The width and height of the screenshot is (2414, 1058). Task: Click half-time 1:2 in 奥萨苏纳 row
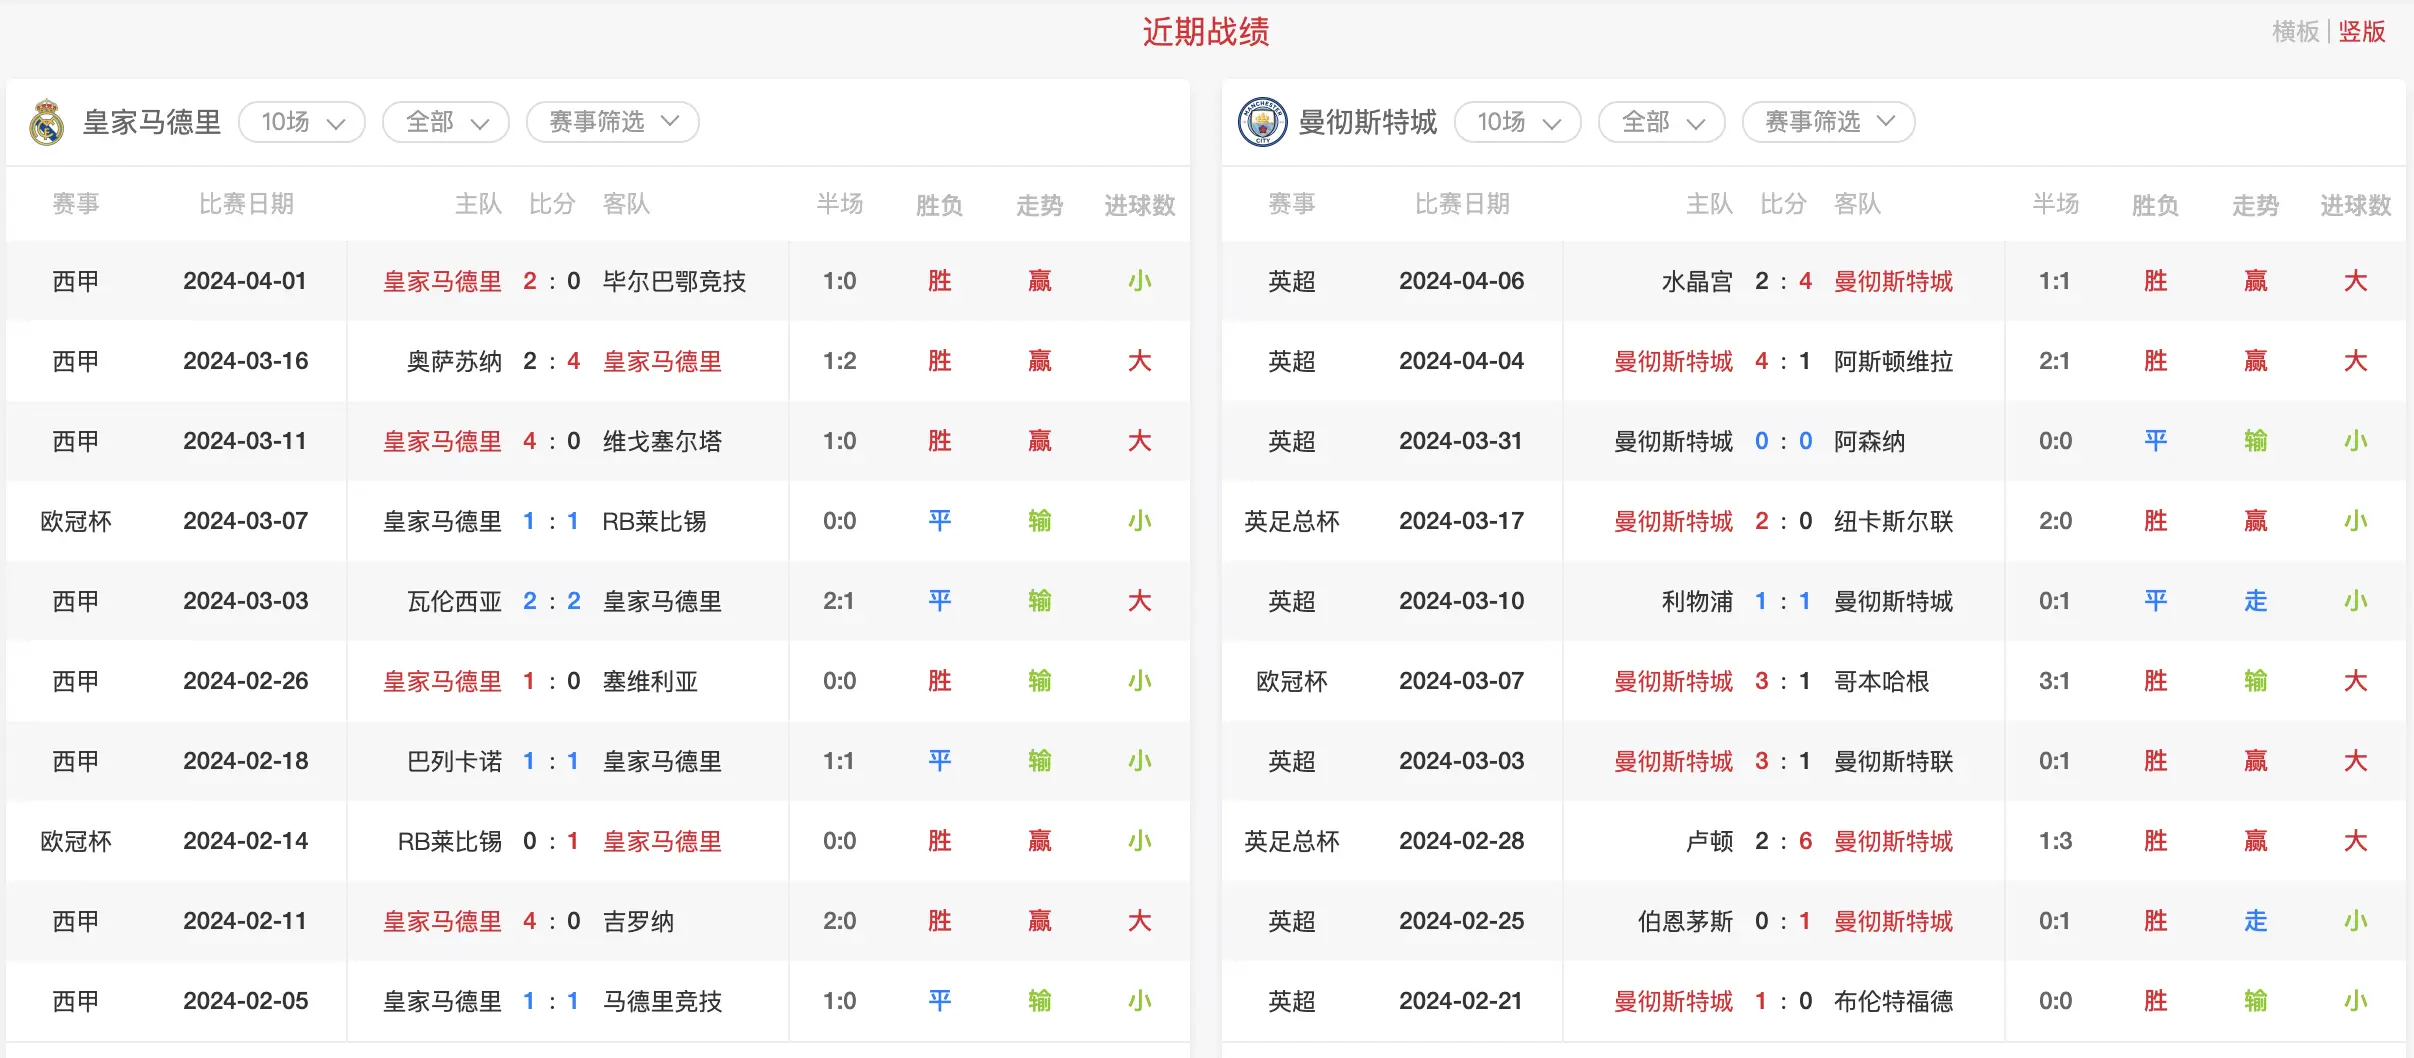click(x=839, y=361)
